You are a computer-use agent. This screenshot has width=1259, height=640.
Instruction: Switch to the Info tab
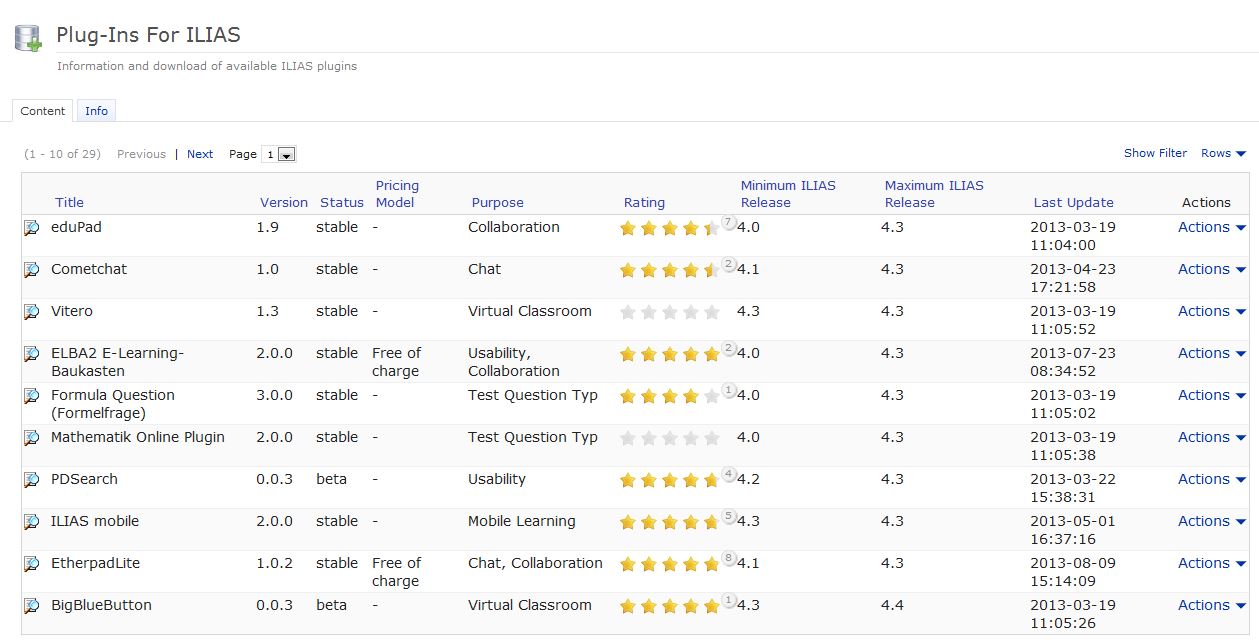click(96, 111)
